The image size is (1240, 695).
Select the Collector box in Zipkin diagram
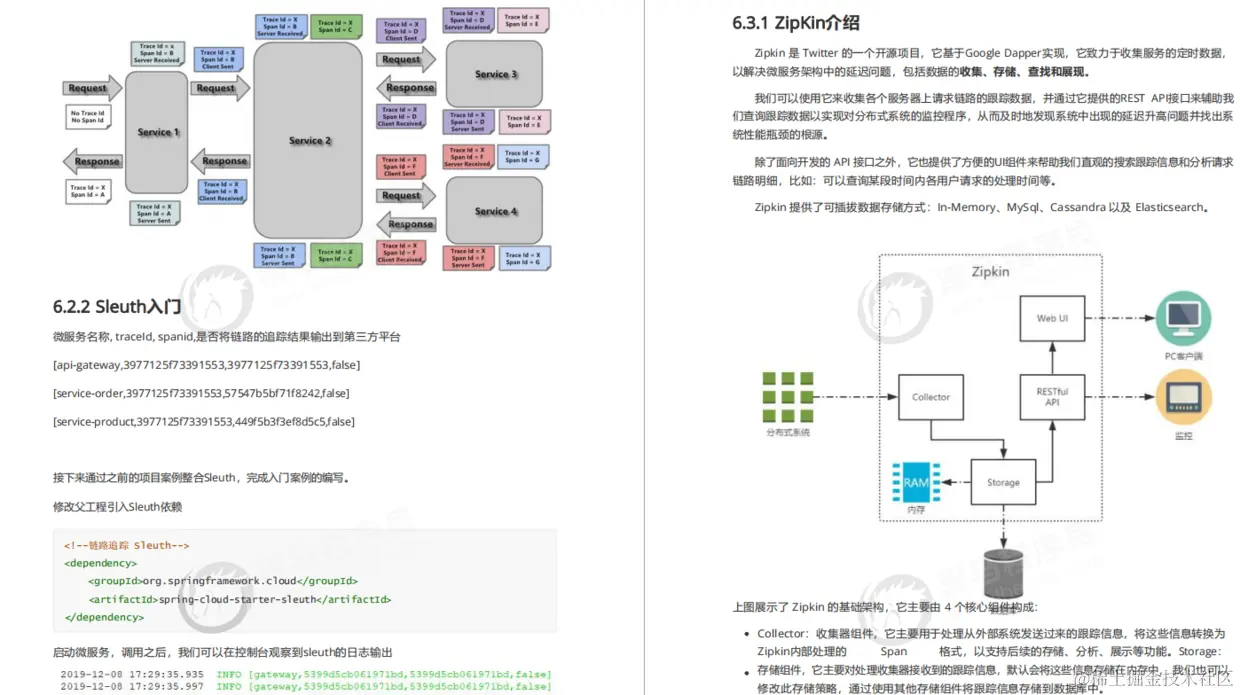930,397
